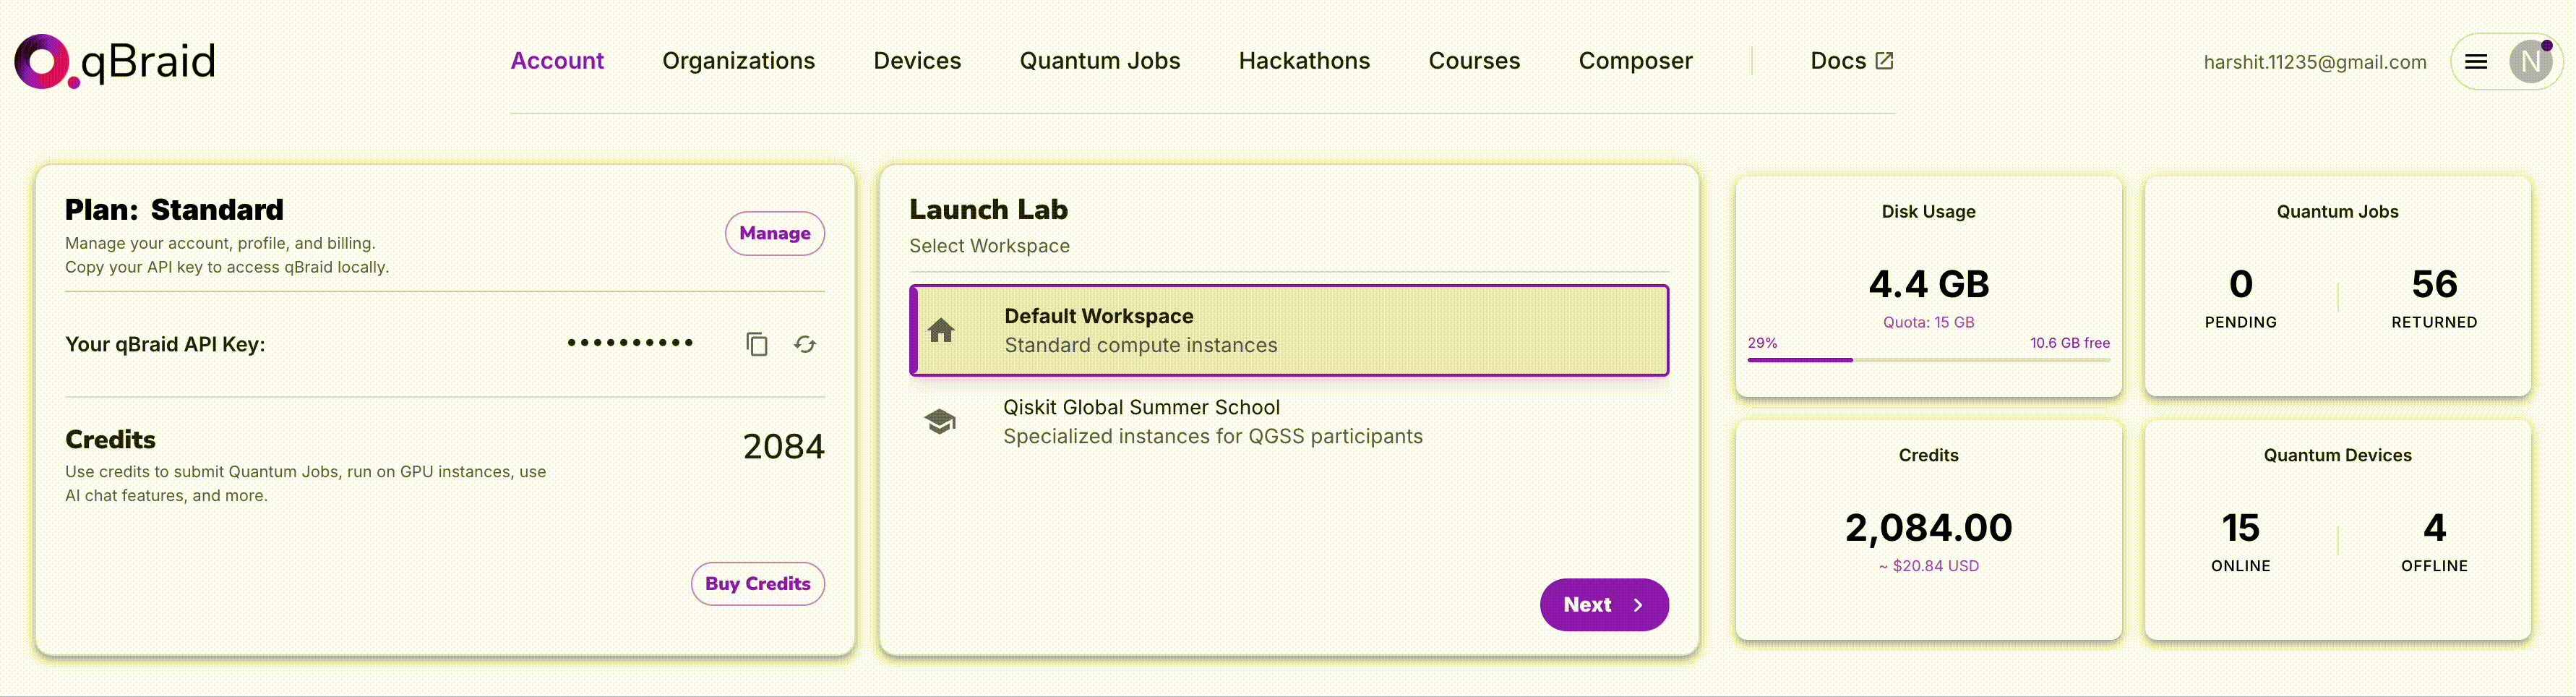Click the Disk Usage progress bar

tap(1928, 360)
